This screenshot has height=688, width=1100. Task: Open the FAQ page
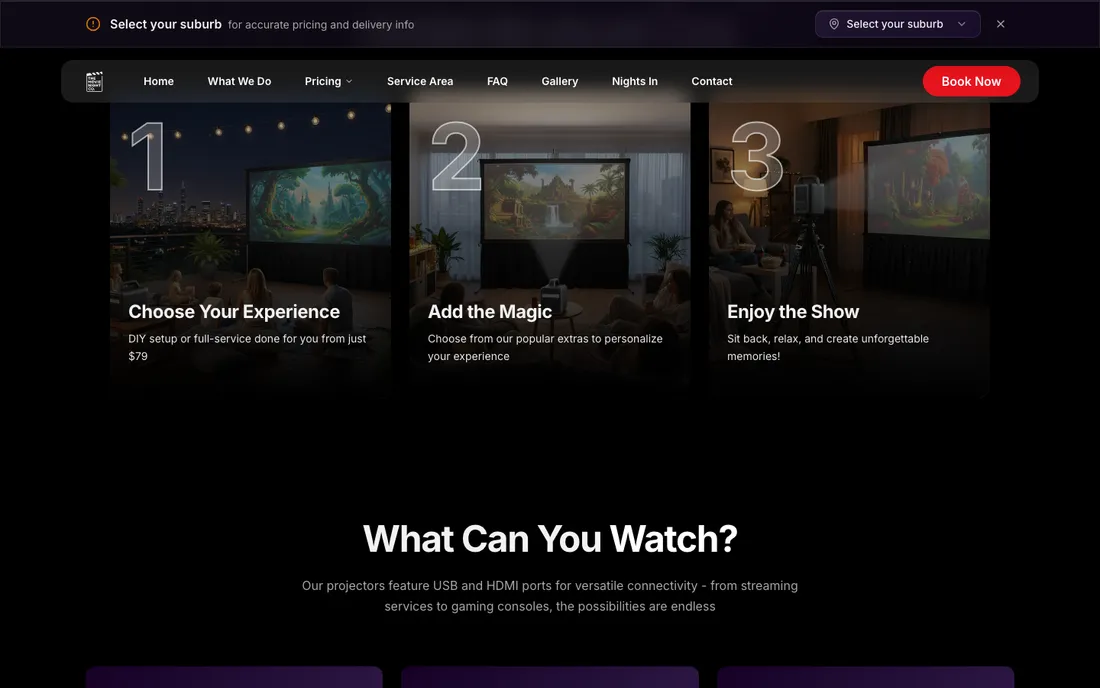[497, 81]
